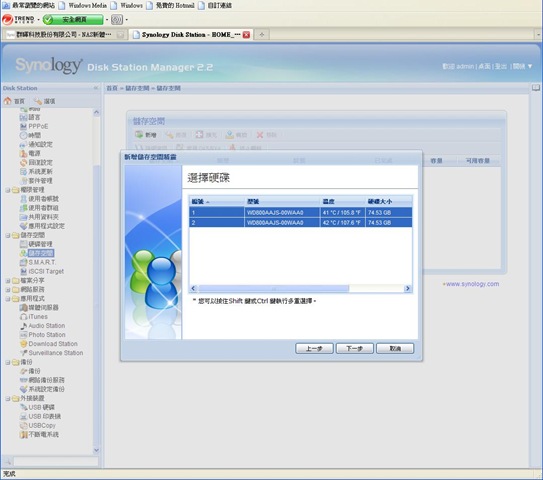The width and height of the screenshot is (543, 480).
Task: Click the 時間 clock icon
Action: 23,135
